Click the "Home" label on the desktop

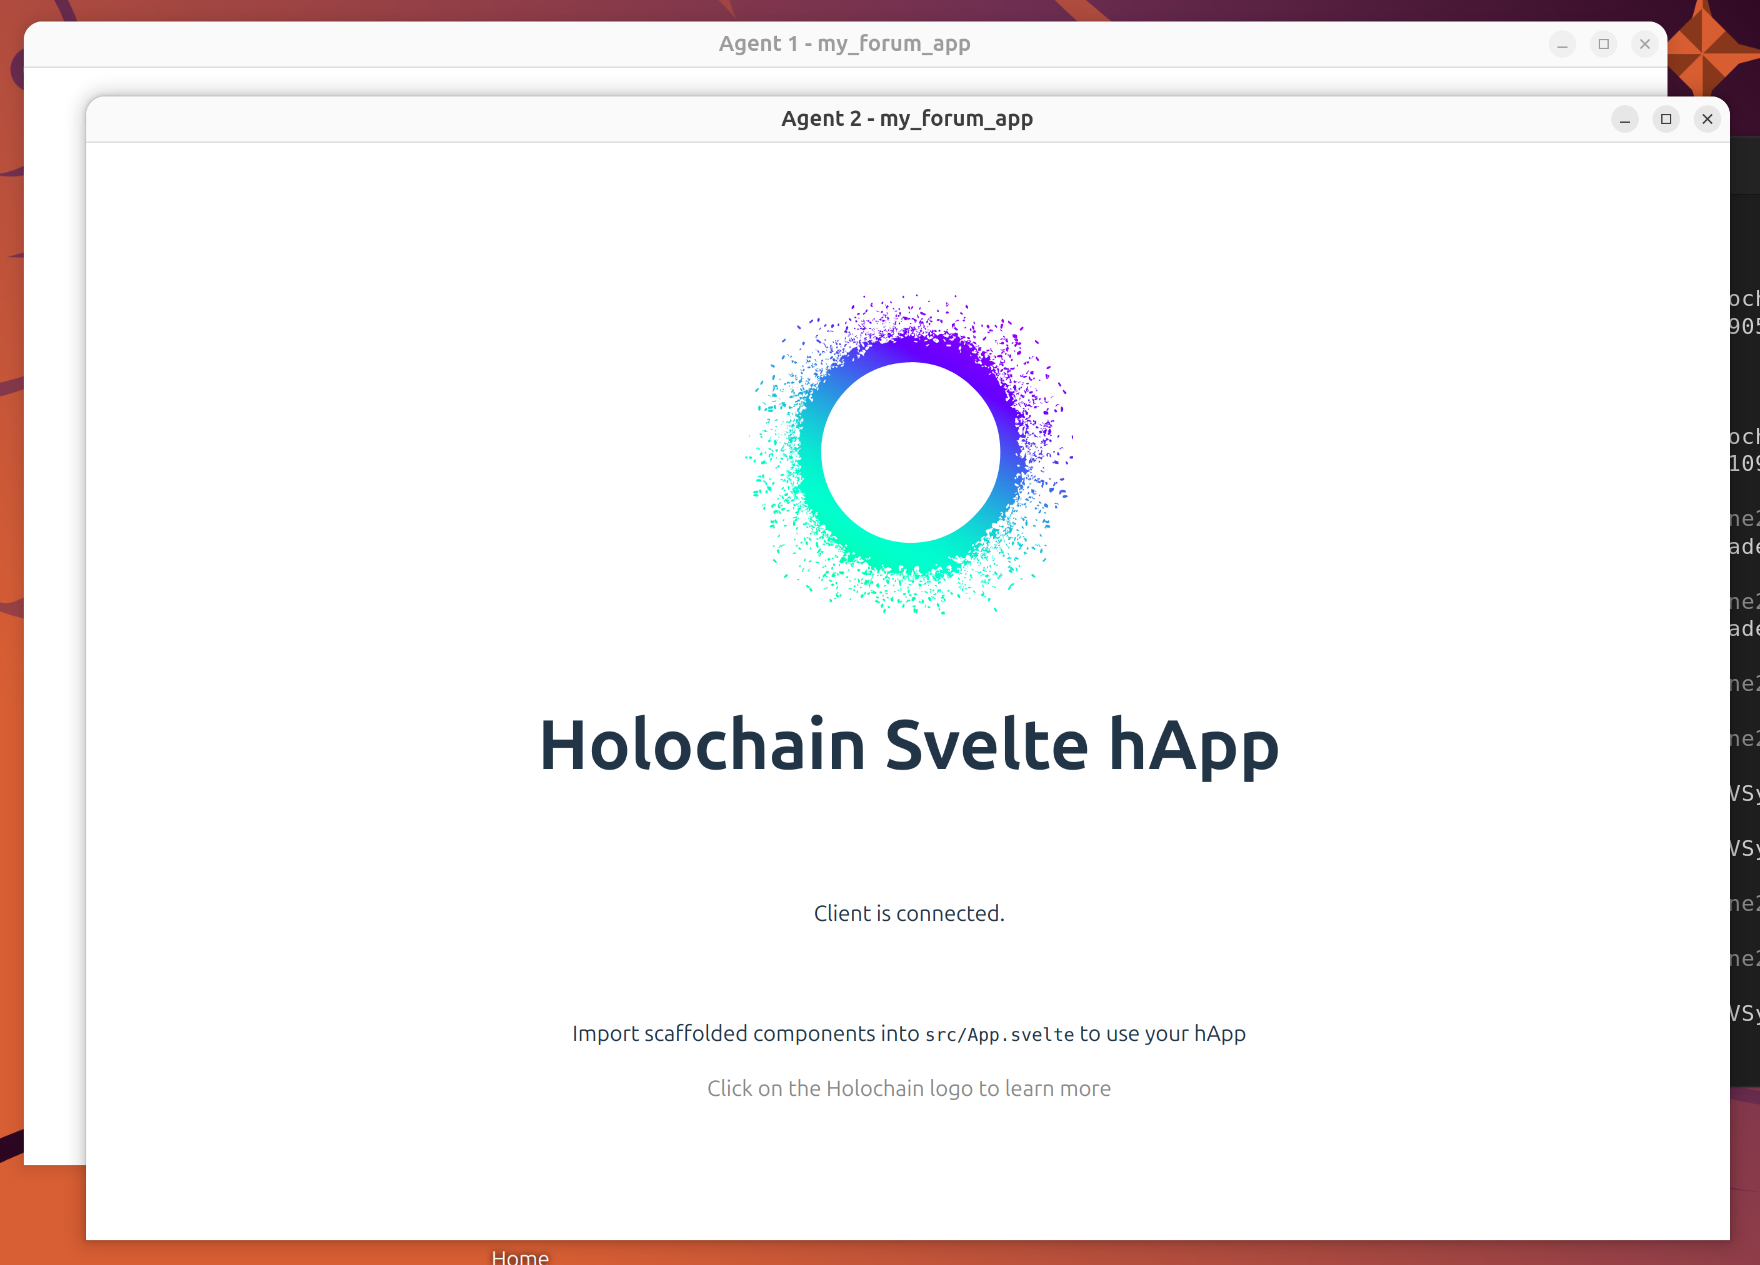pyautogui.click(x=520, y=1256)
